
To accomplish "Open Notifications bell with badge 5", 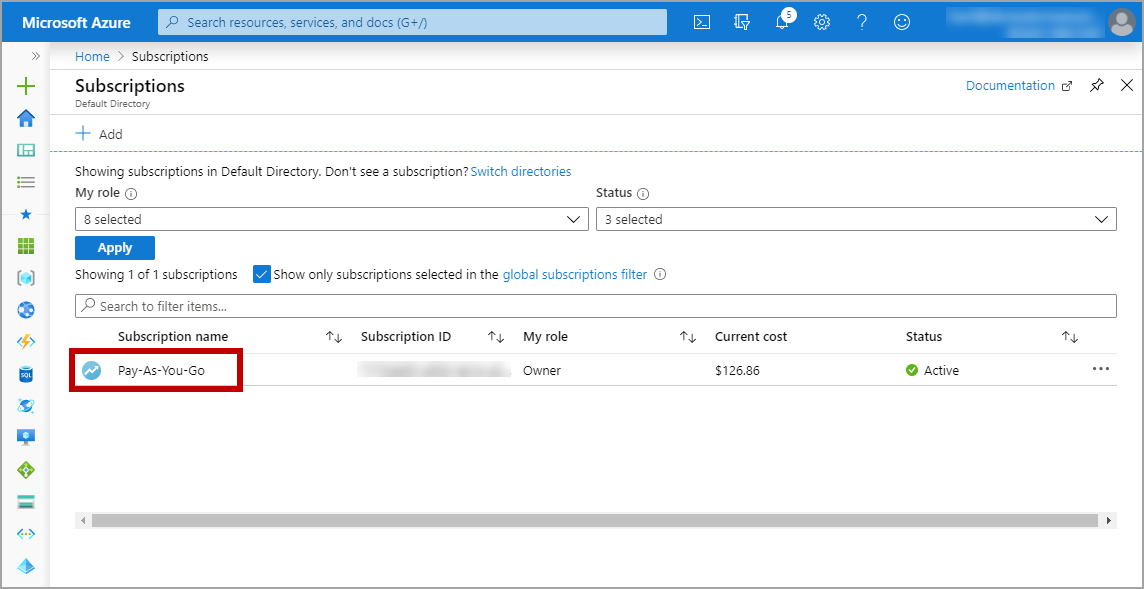I will [783, 20].
